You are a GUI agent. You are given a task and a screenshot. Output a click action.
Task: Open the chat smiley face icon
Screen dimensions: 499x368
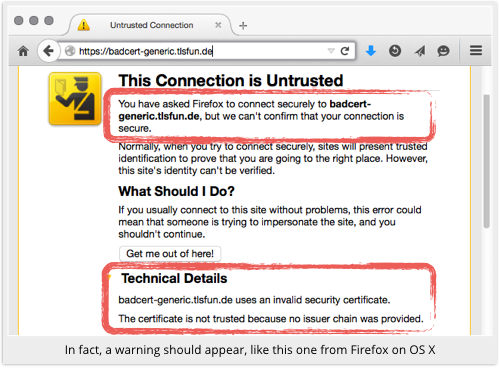[443, 51]
